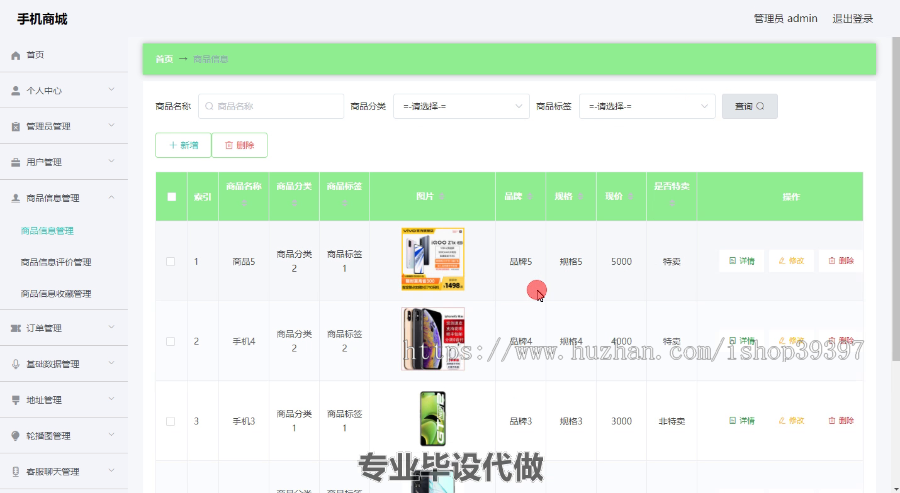Screen dimensions: 900x493
Task: Click 手机商城 site title
Action: pyautogui.click(x=42, y=19)
